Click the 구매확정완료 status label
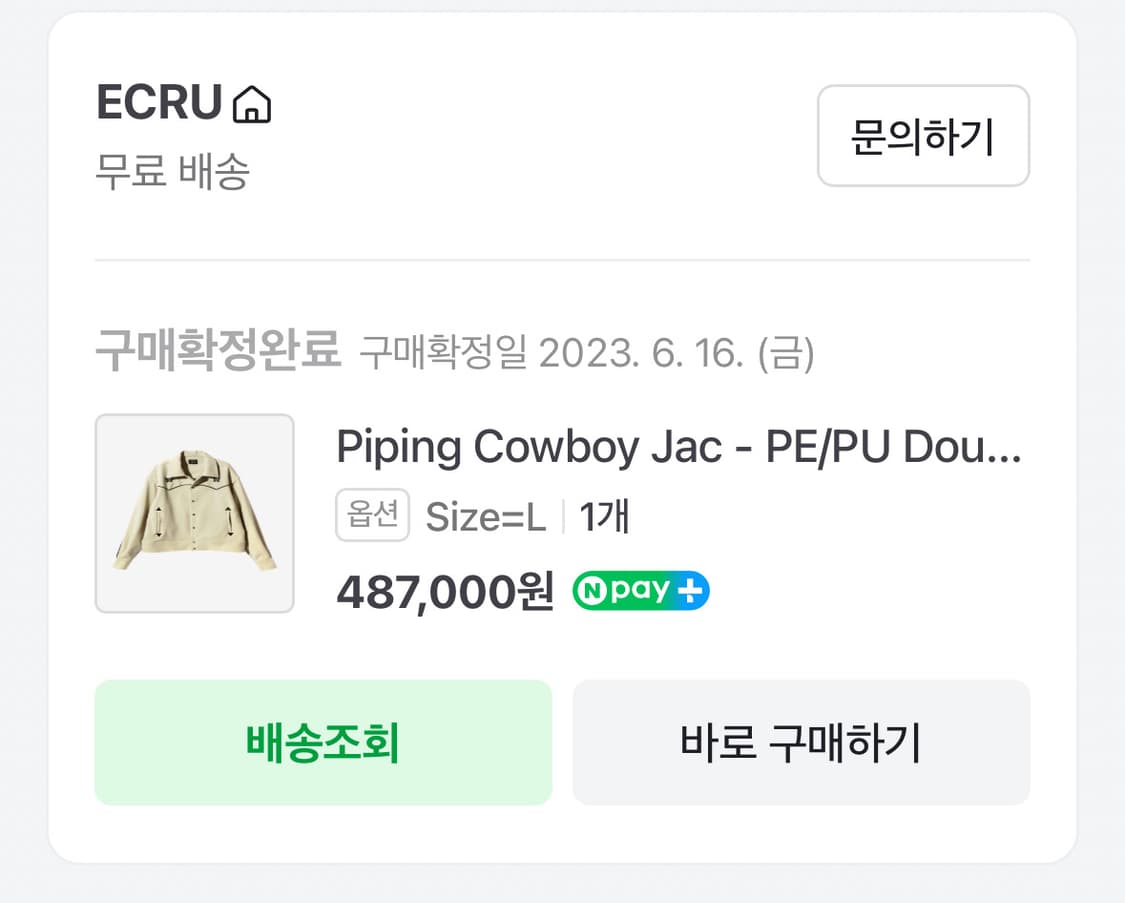1125x903 pixels. click(x=218, y=352)
